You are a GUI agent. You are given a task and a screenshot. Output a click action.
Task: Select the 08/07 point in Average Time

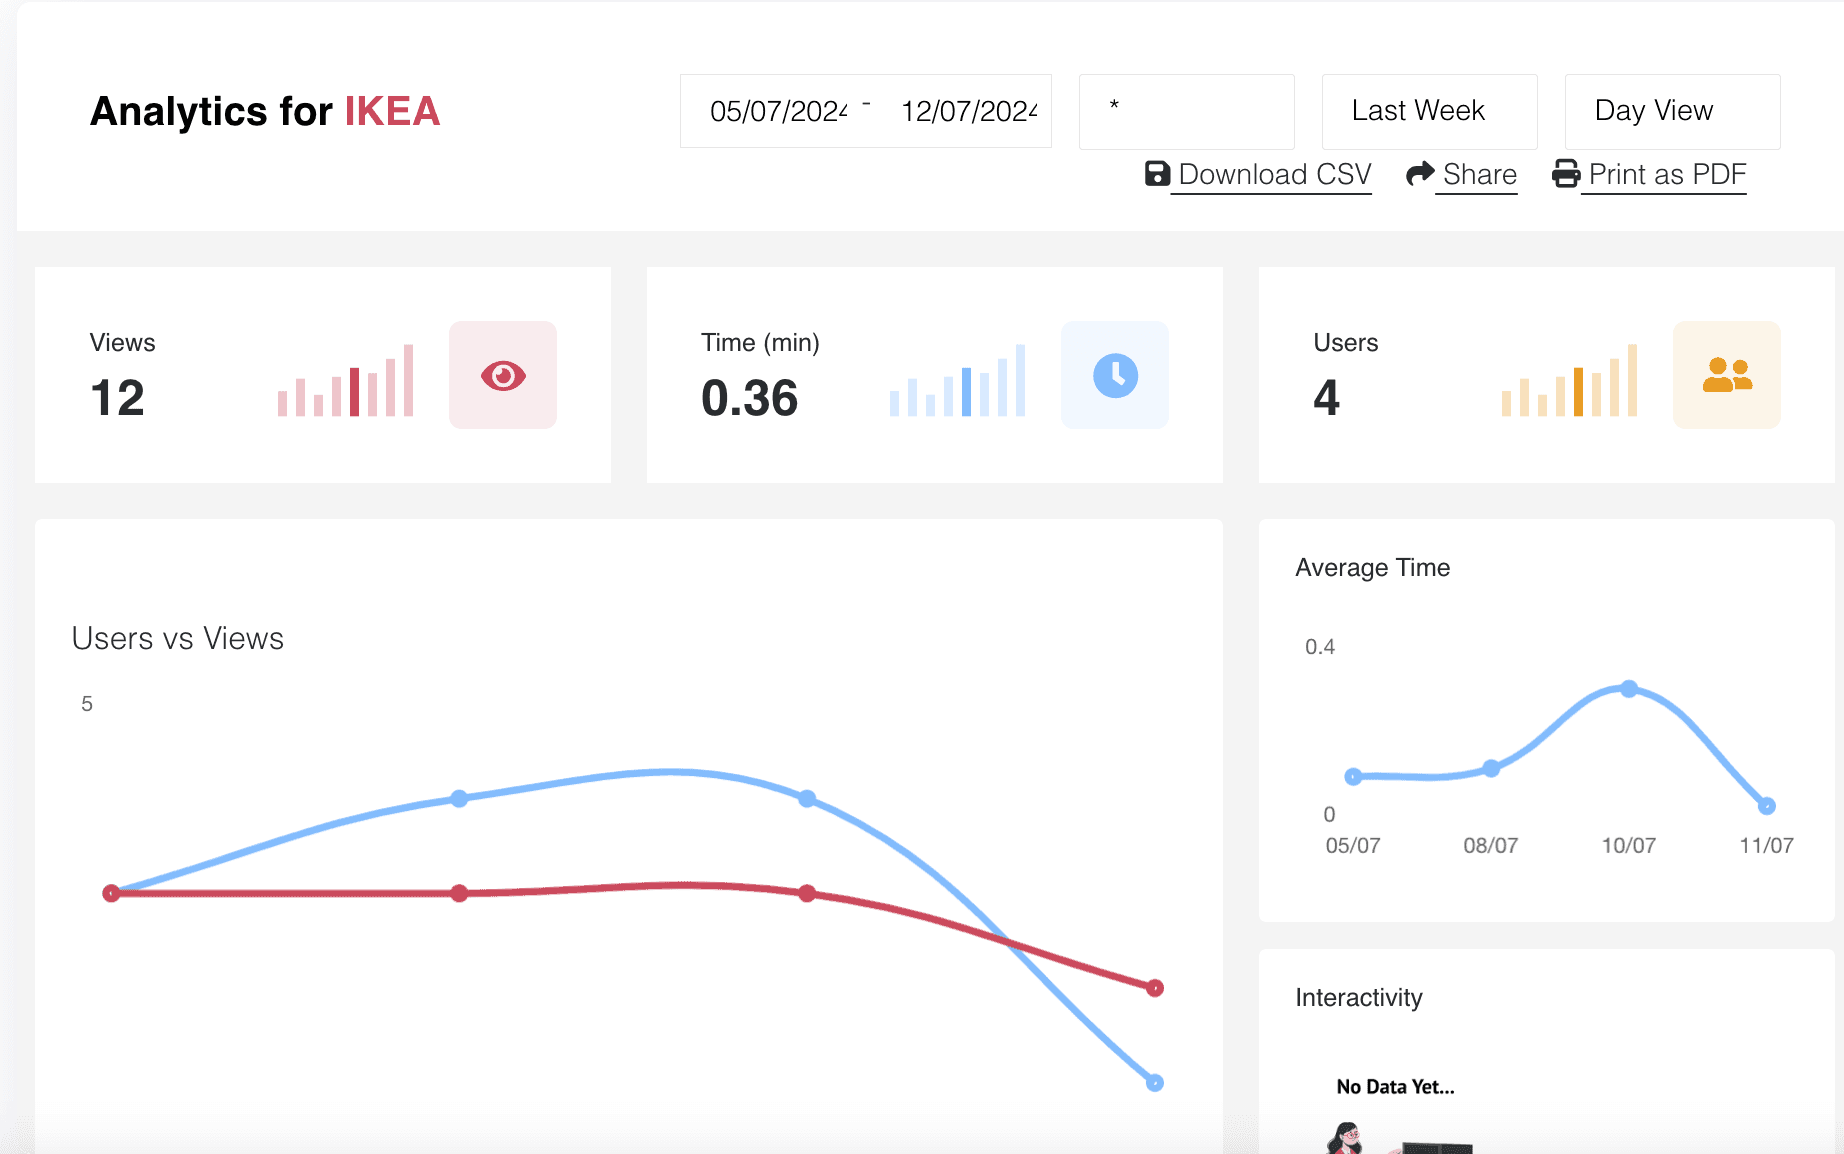click(1491, 768)
